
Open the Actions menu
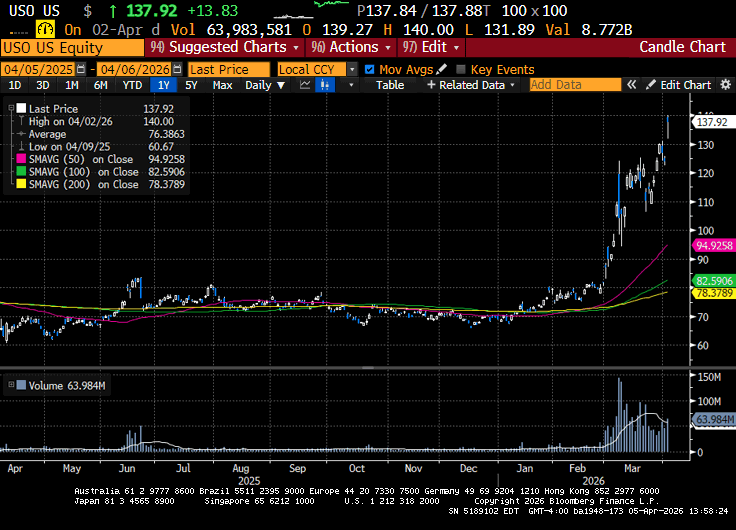[343, 47]
